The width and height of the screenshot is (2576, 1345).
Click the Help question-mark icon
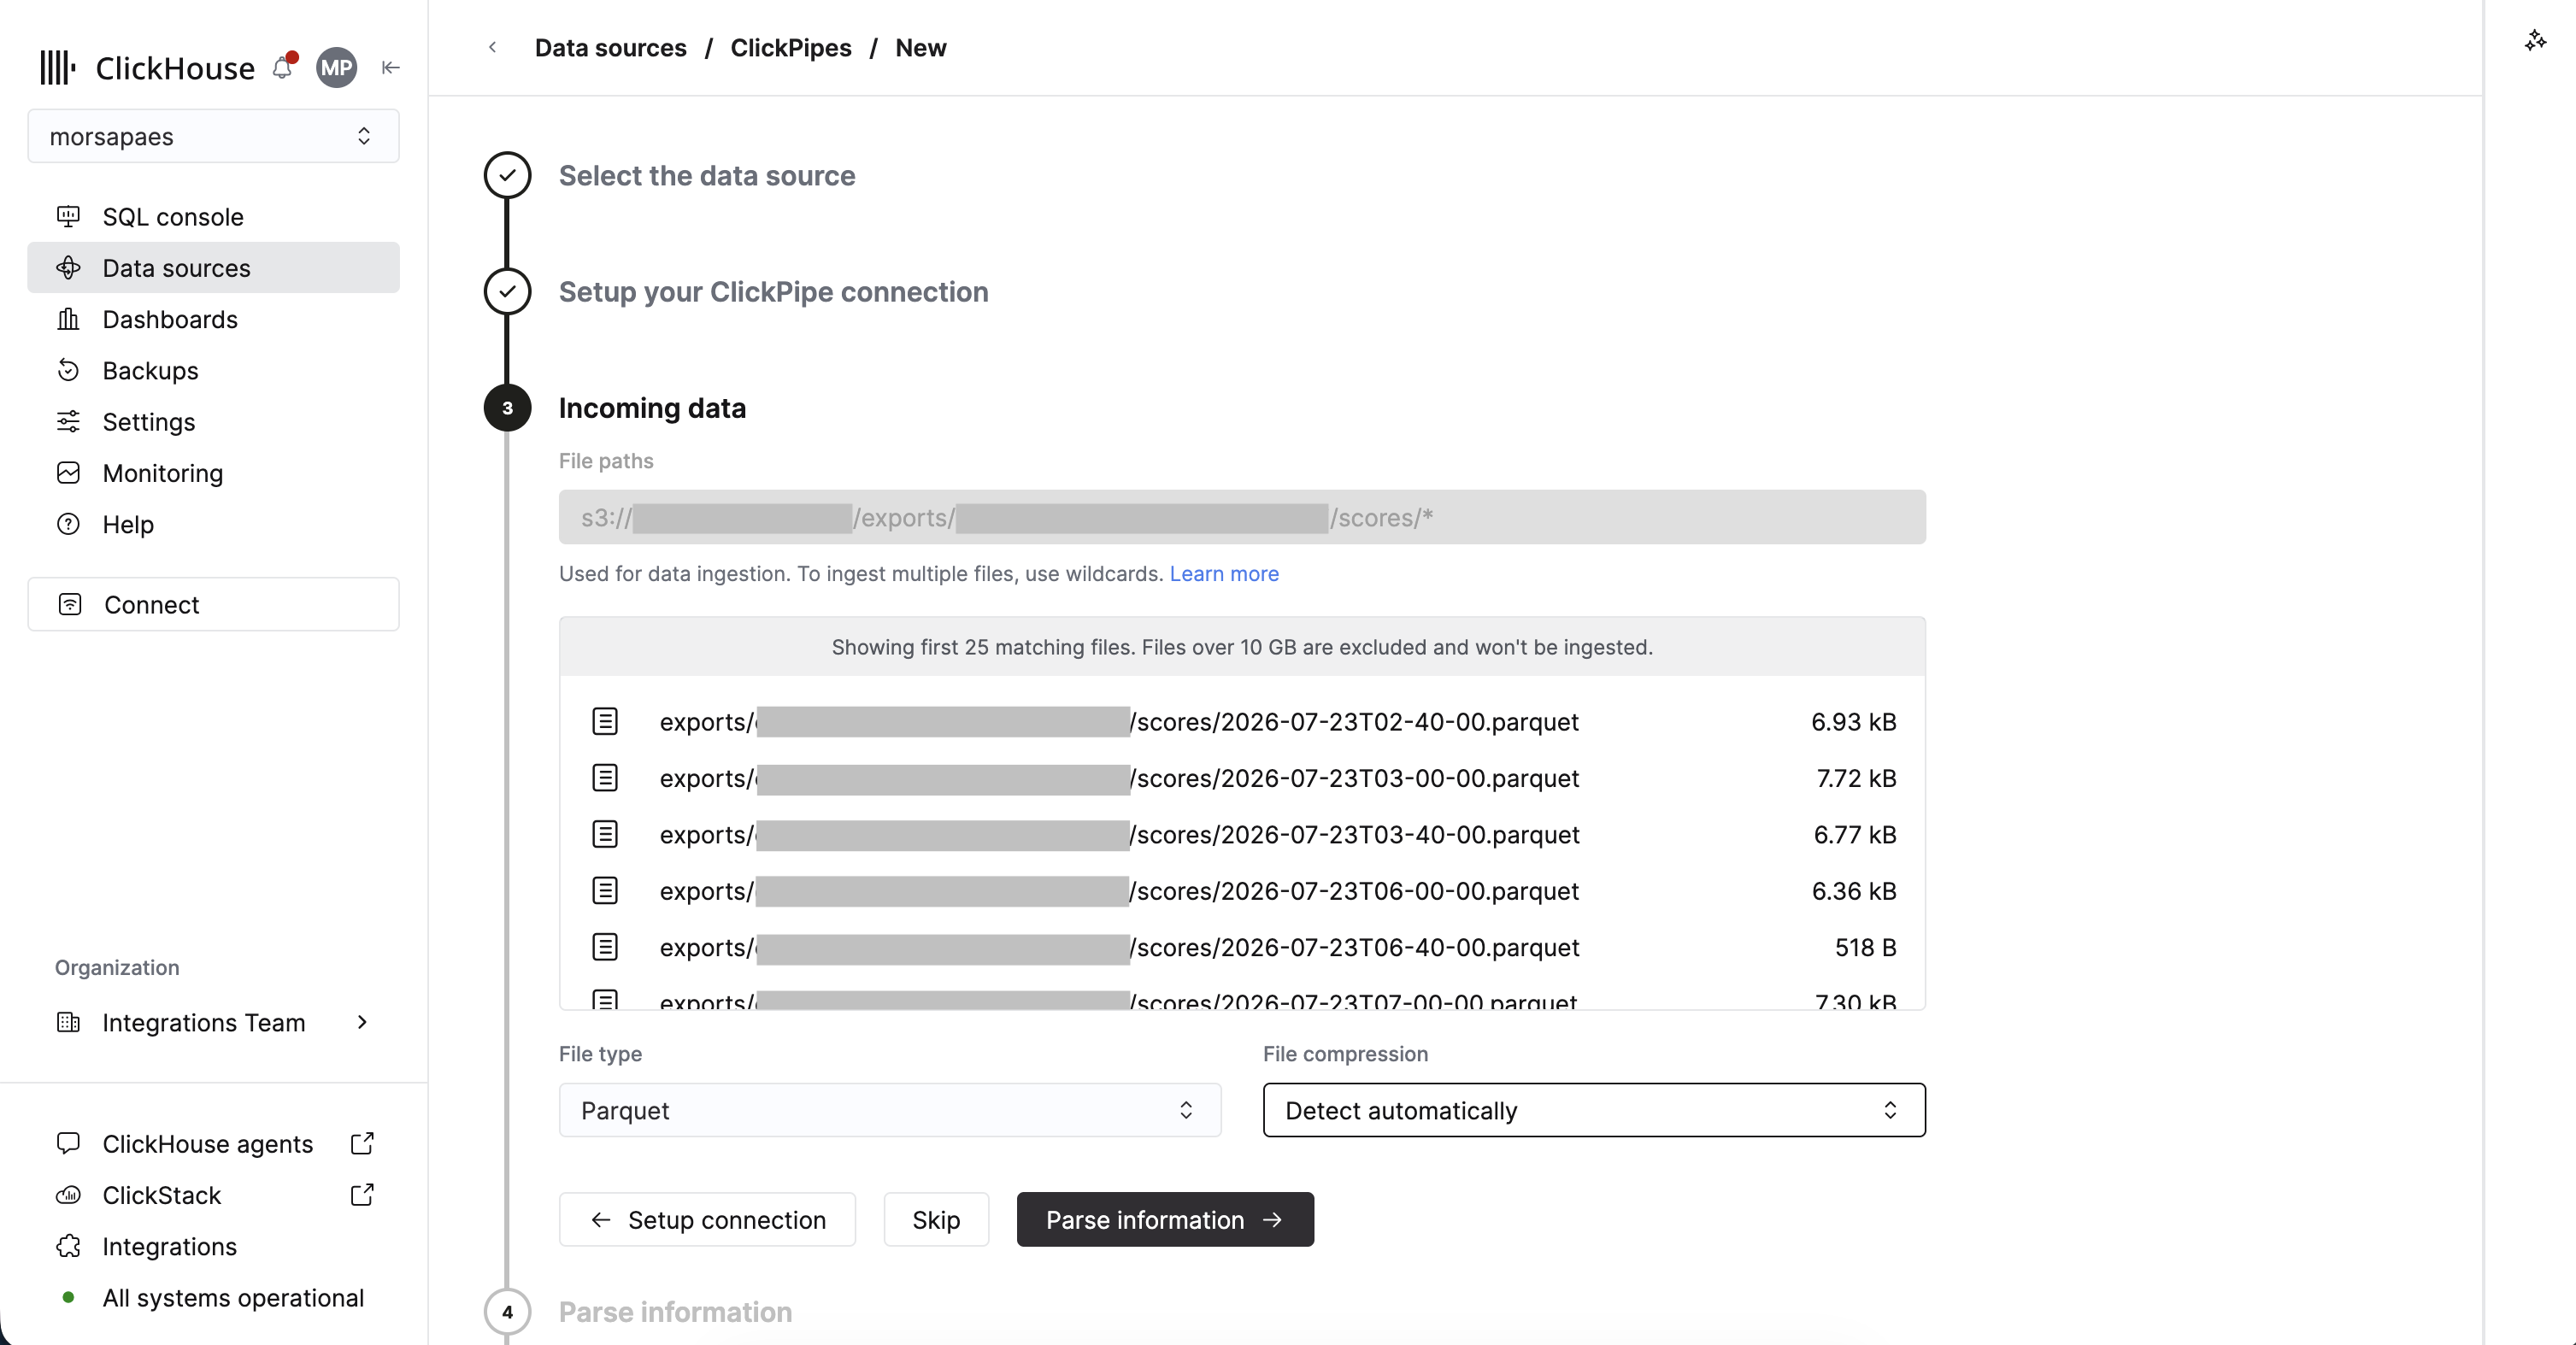point(68,524)
